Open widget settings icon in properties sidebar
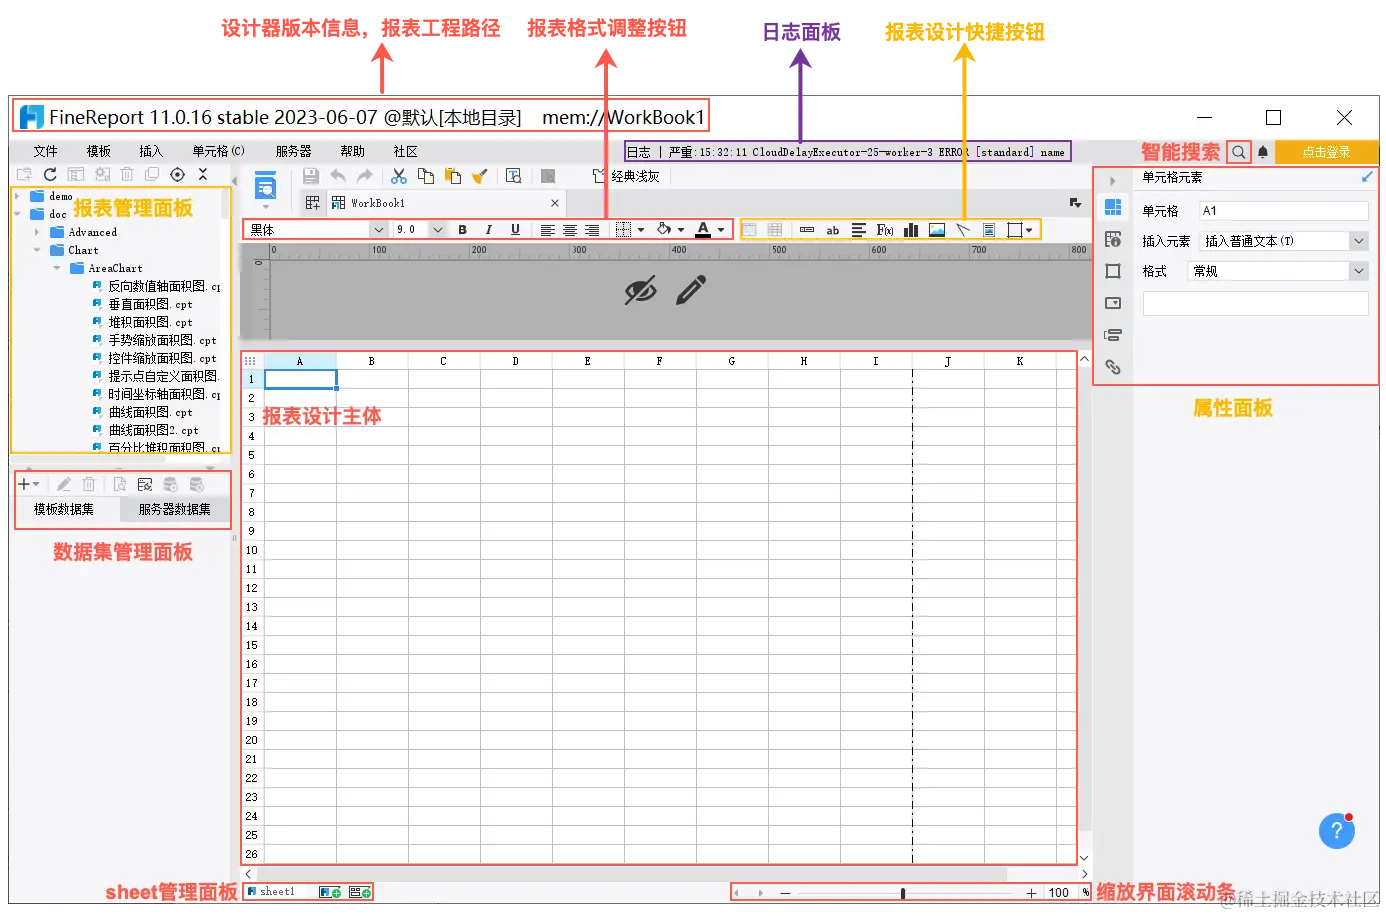The height and width of the screenshot is (916, 1386). point(1113,303)
